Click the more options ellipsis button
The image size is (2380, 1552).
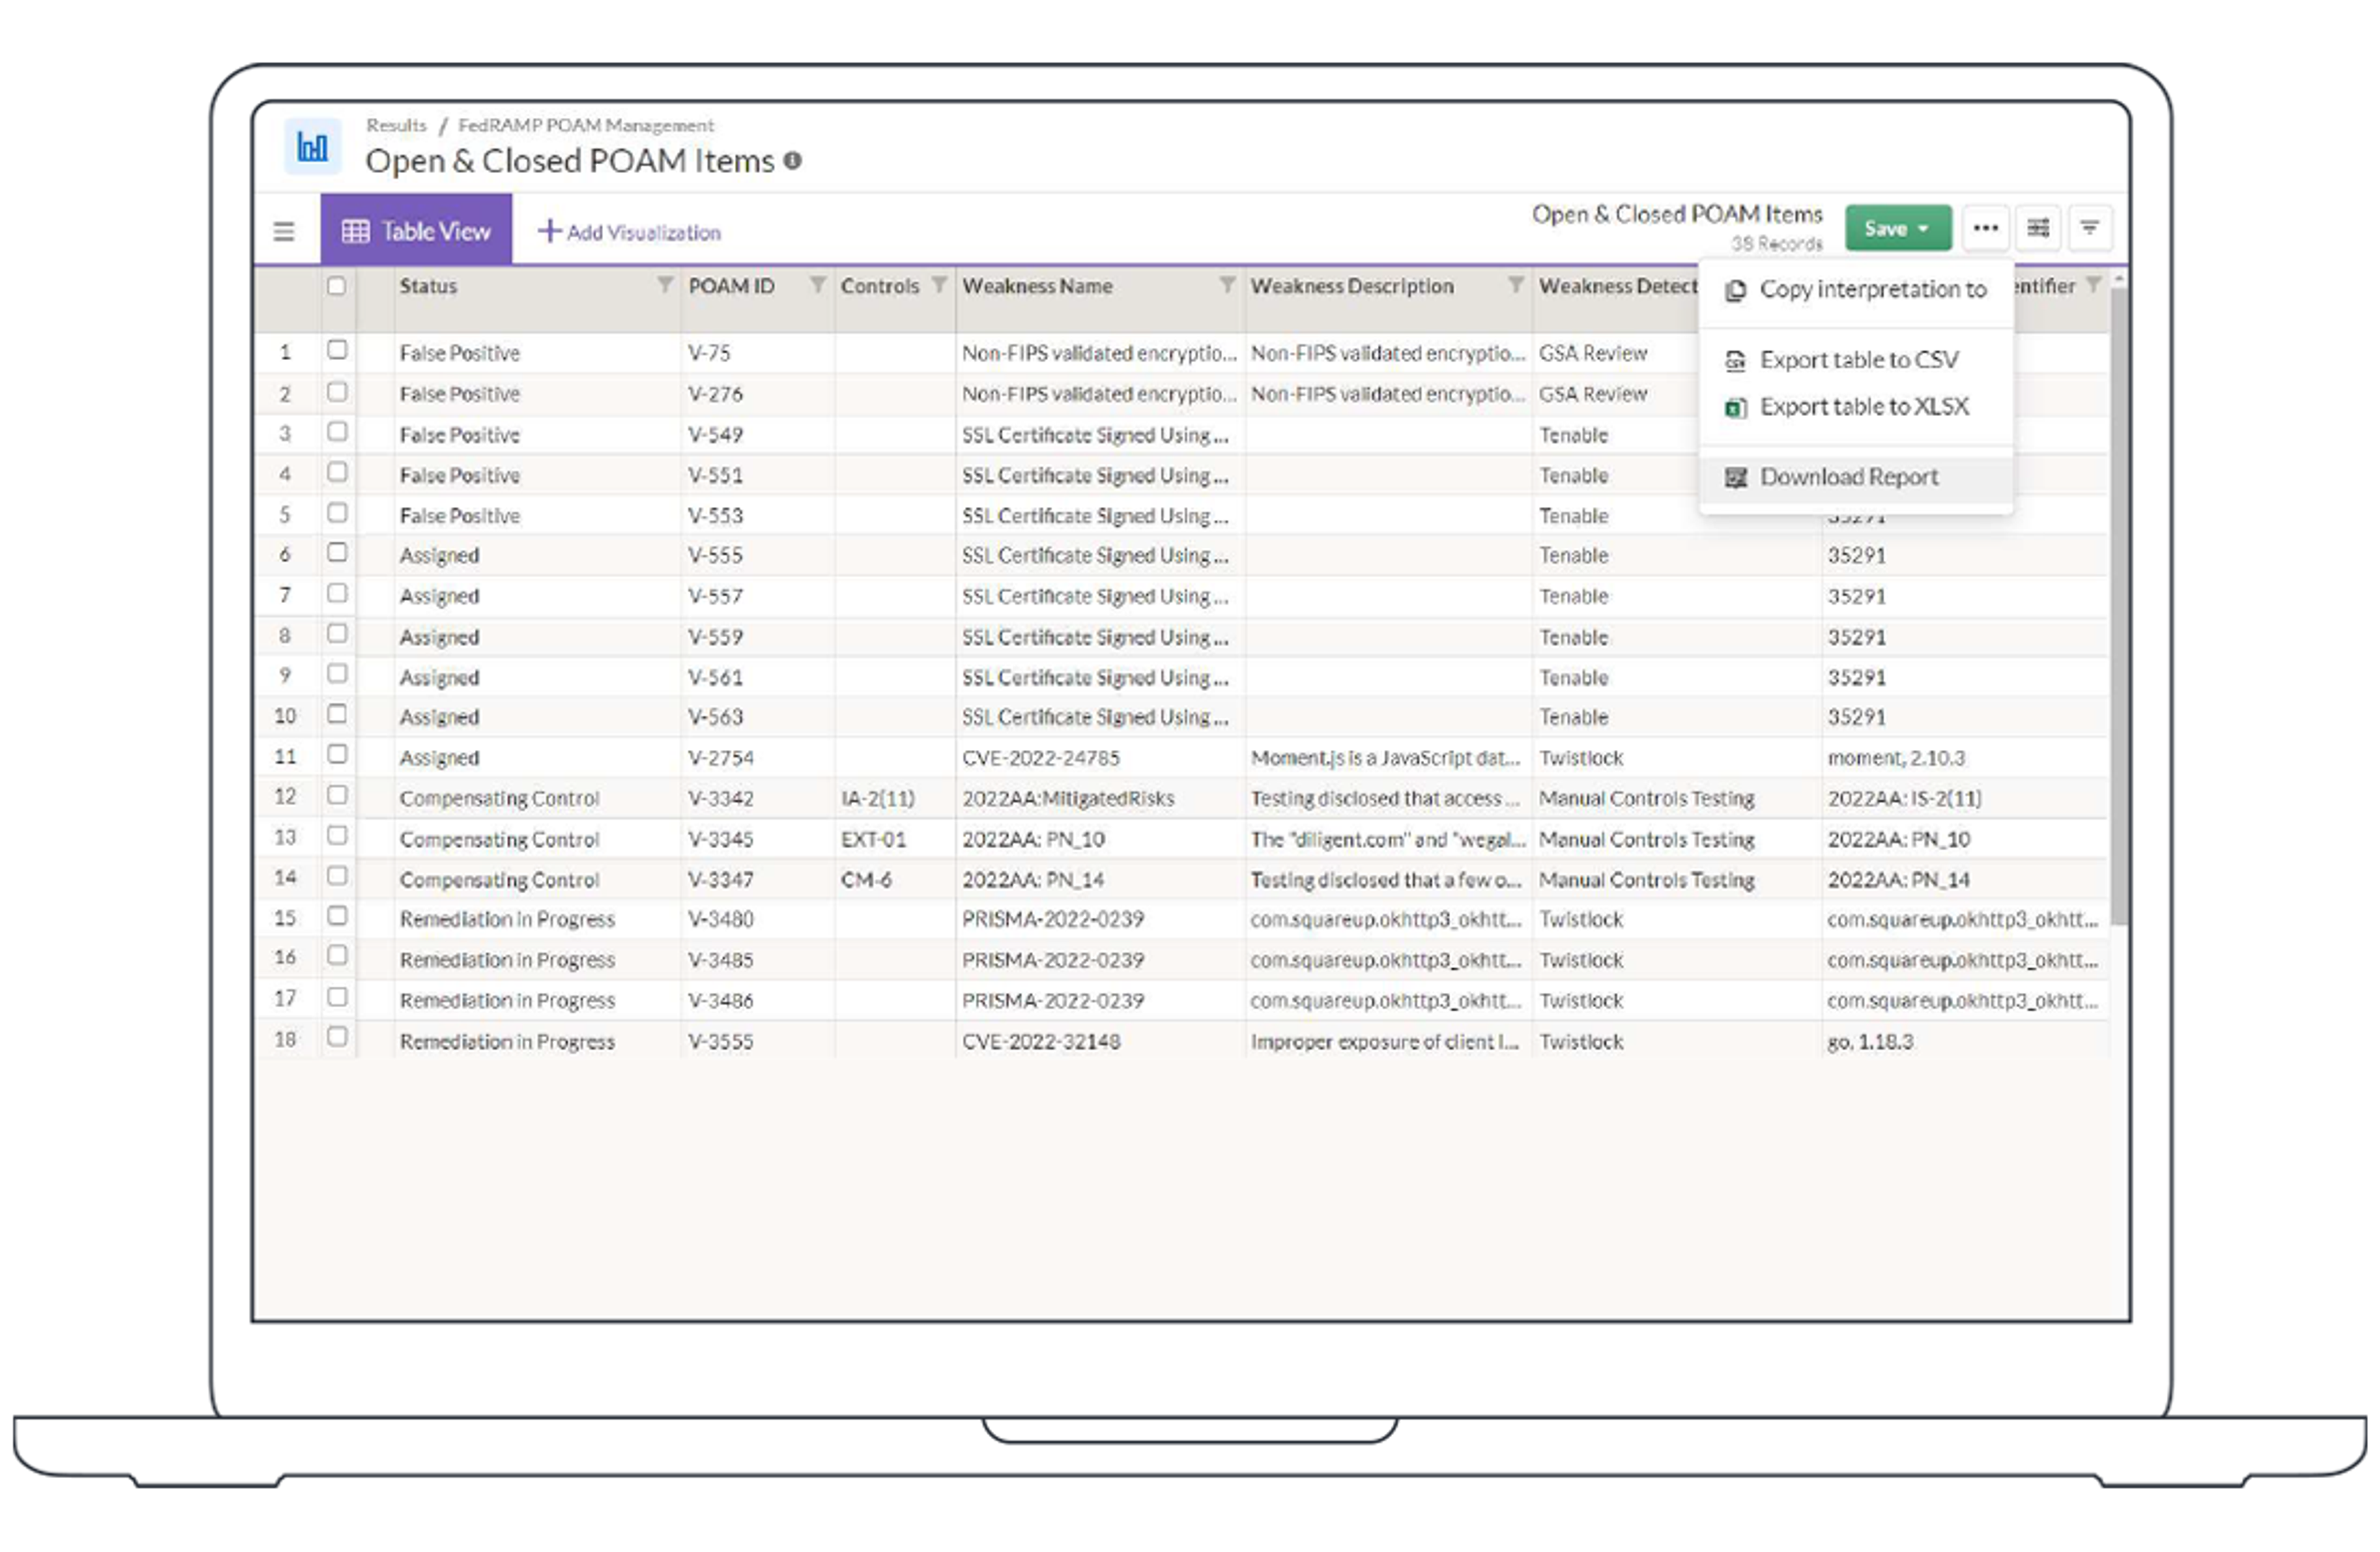coord(1986,228)
